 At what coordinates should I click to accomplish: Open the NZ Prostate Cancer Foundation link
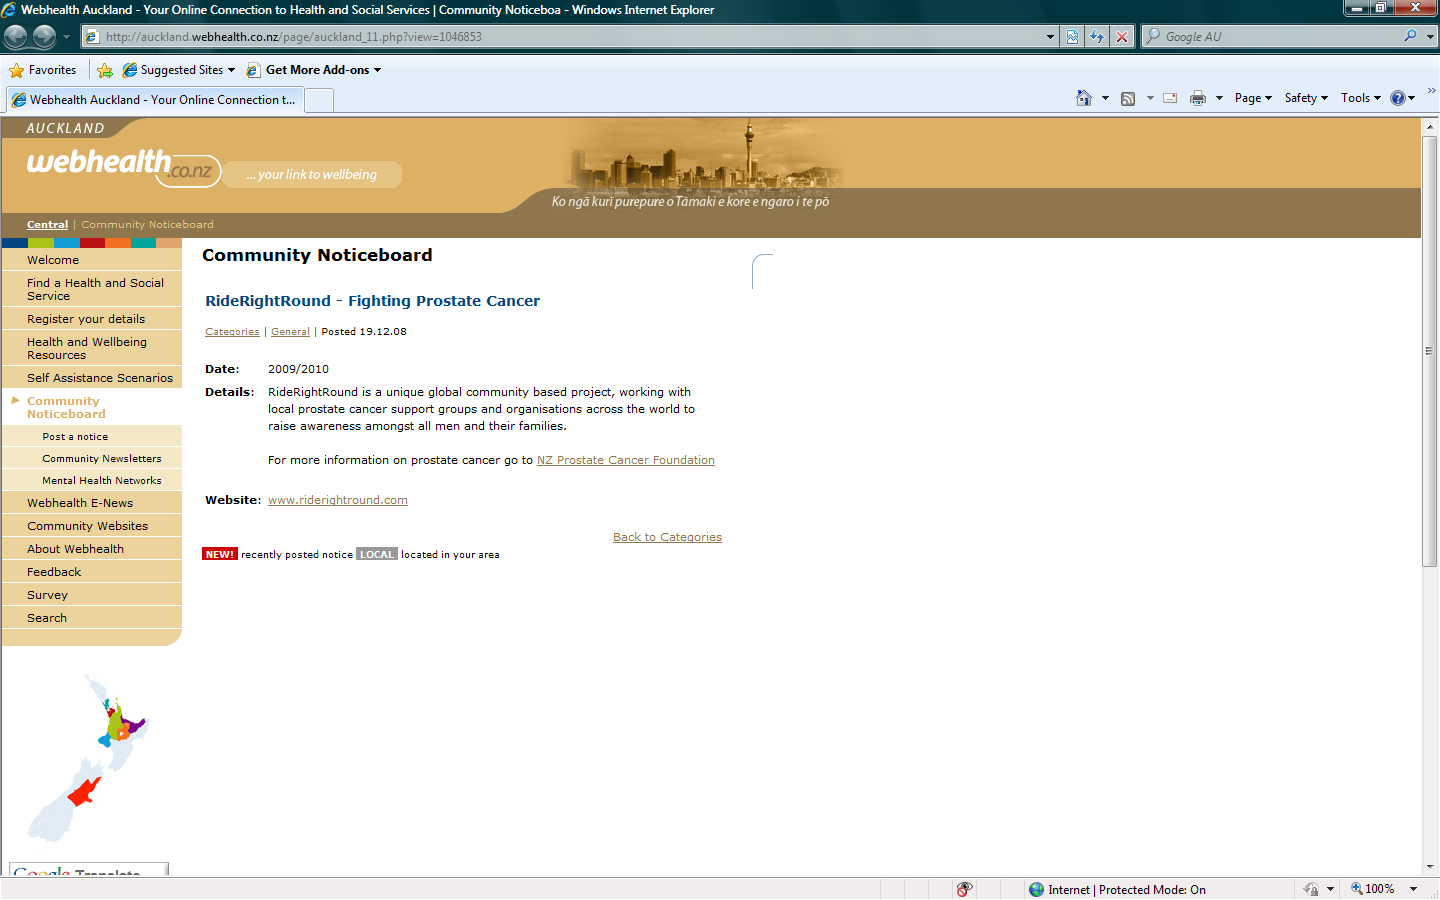pos(626,460)
